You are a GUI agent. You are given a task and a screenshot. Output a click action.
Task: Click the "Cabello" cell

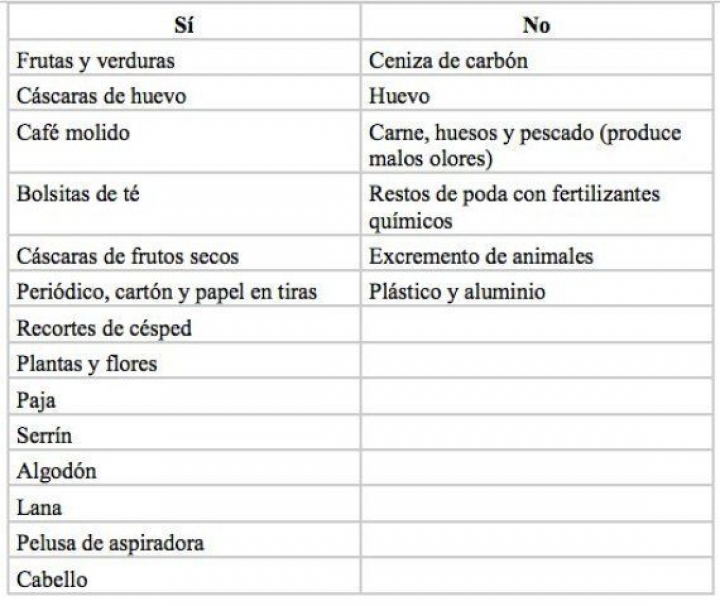tap(52, 579)
